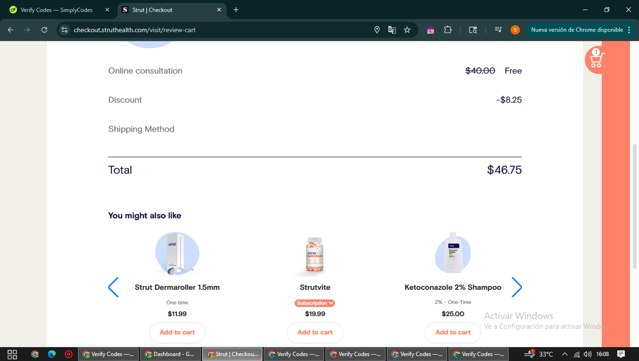Click the 16:08 taskbar clock
This screenshot has width=639, height=361.
[602, 354]
